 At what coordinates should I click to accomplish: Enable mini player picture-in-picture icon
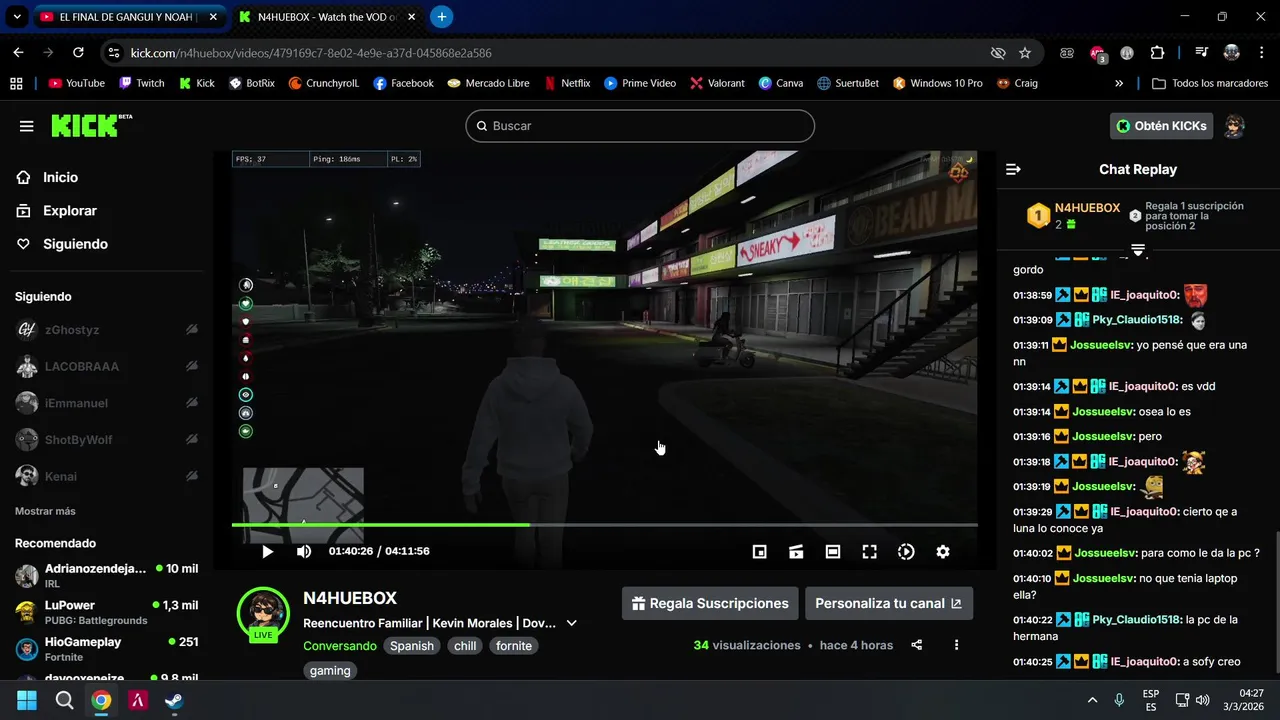pyautogui.click(x=759, y=552)
